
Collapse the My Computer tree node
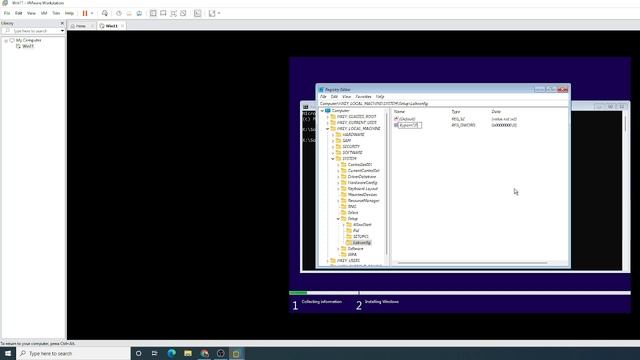pos(6,40)
